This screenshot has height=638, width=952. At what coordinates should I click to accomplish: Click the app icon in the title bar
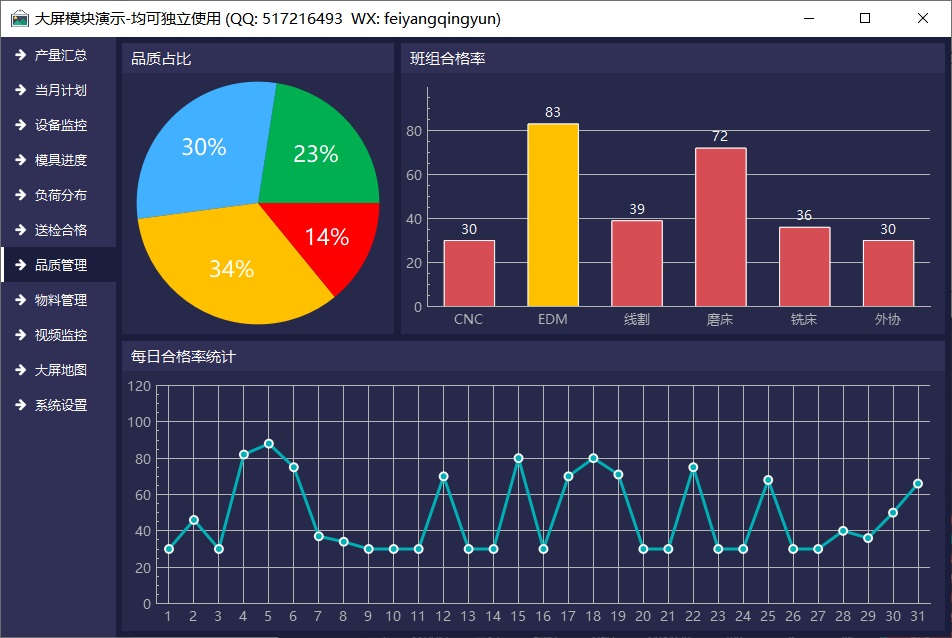point(19,18)
